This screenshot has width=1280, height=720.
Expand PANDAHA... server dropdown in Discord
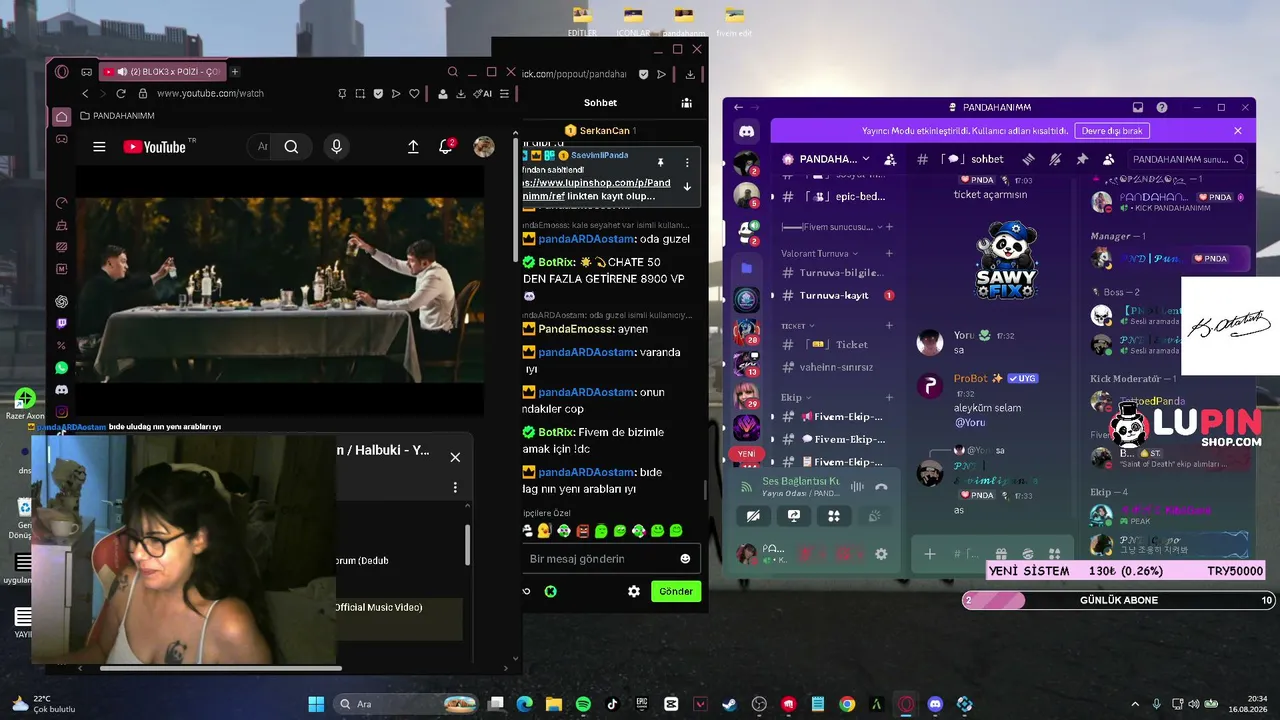pos(826,159)
